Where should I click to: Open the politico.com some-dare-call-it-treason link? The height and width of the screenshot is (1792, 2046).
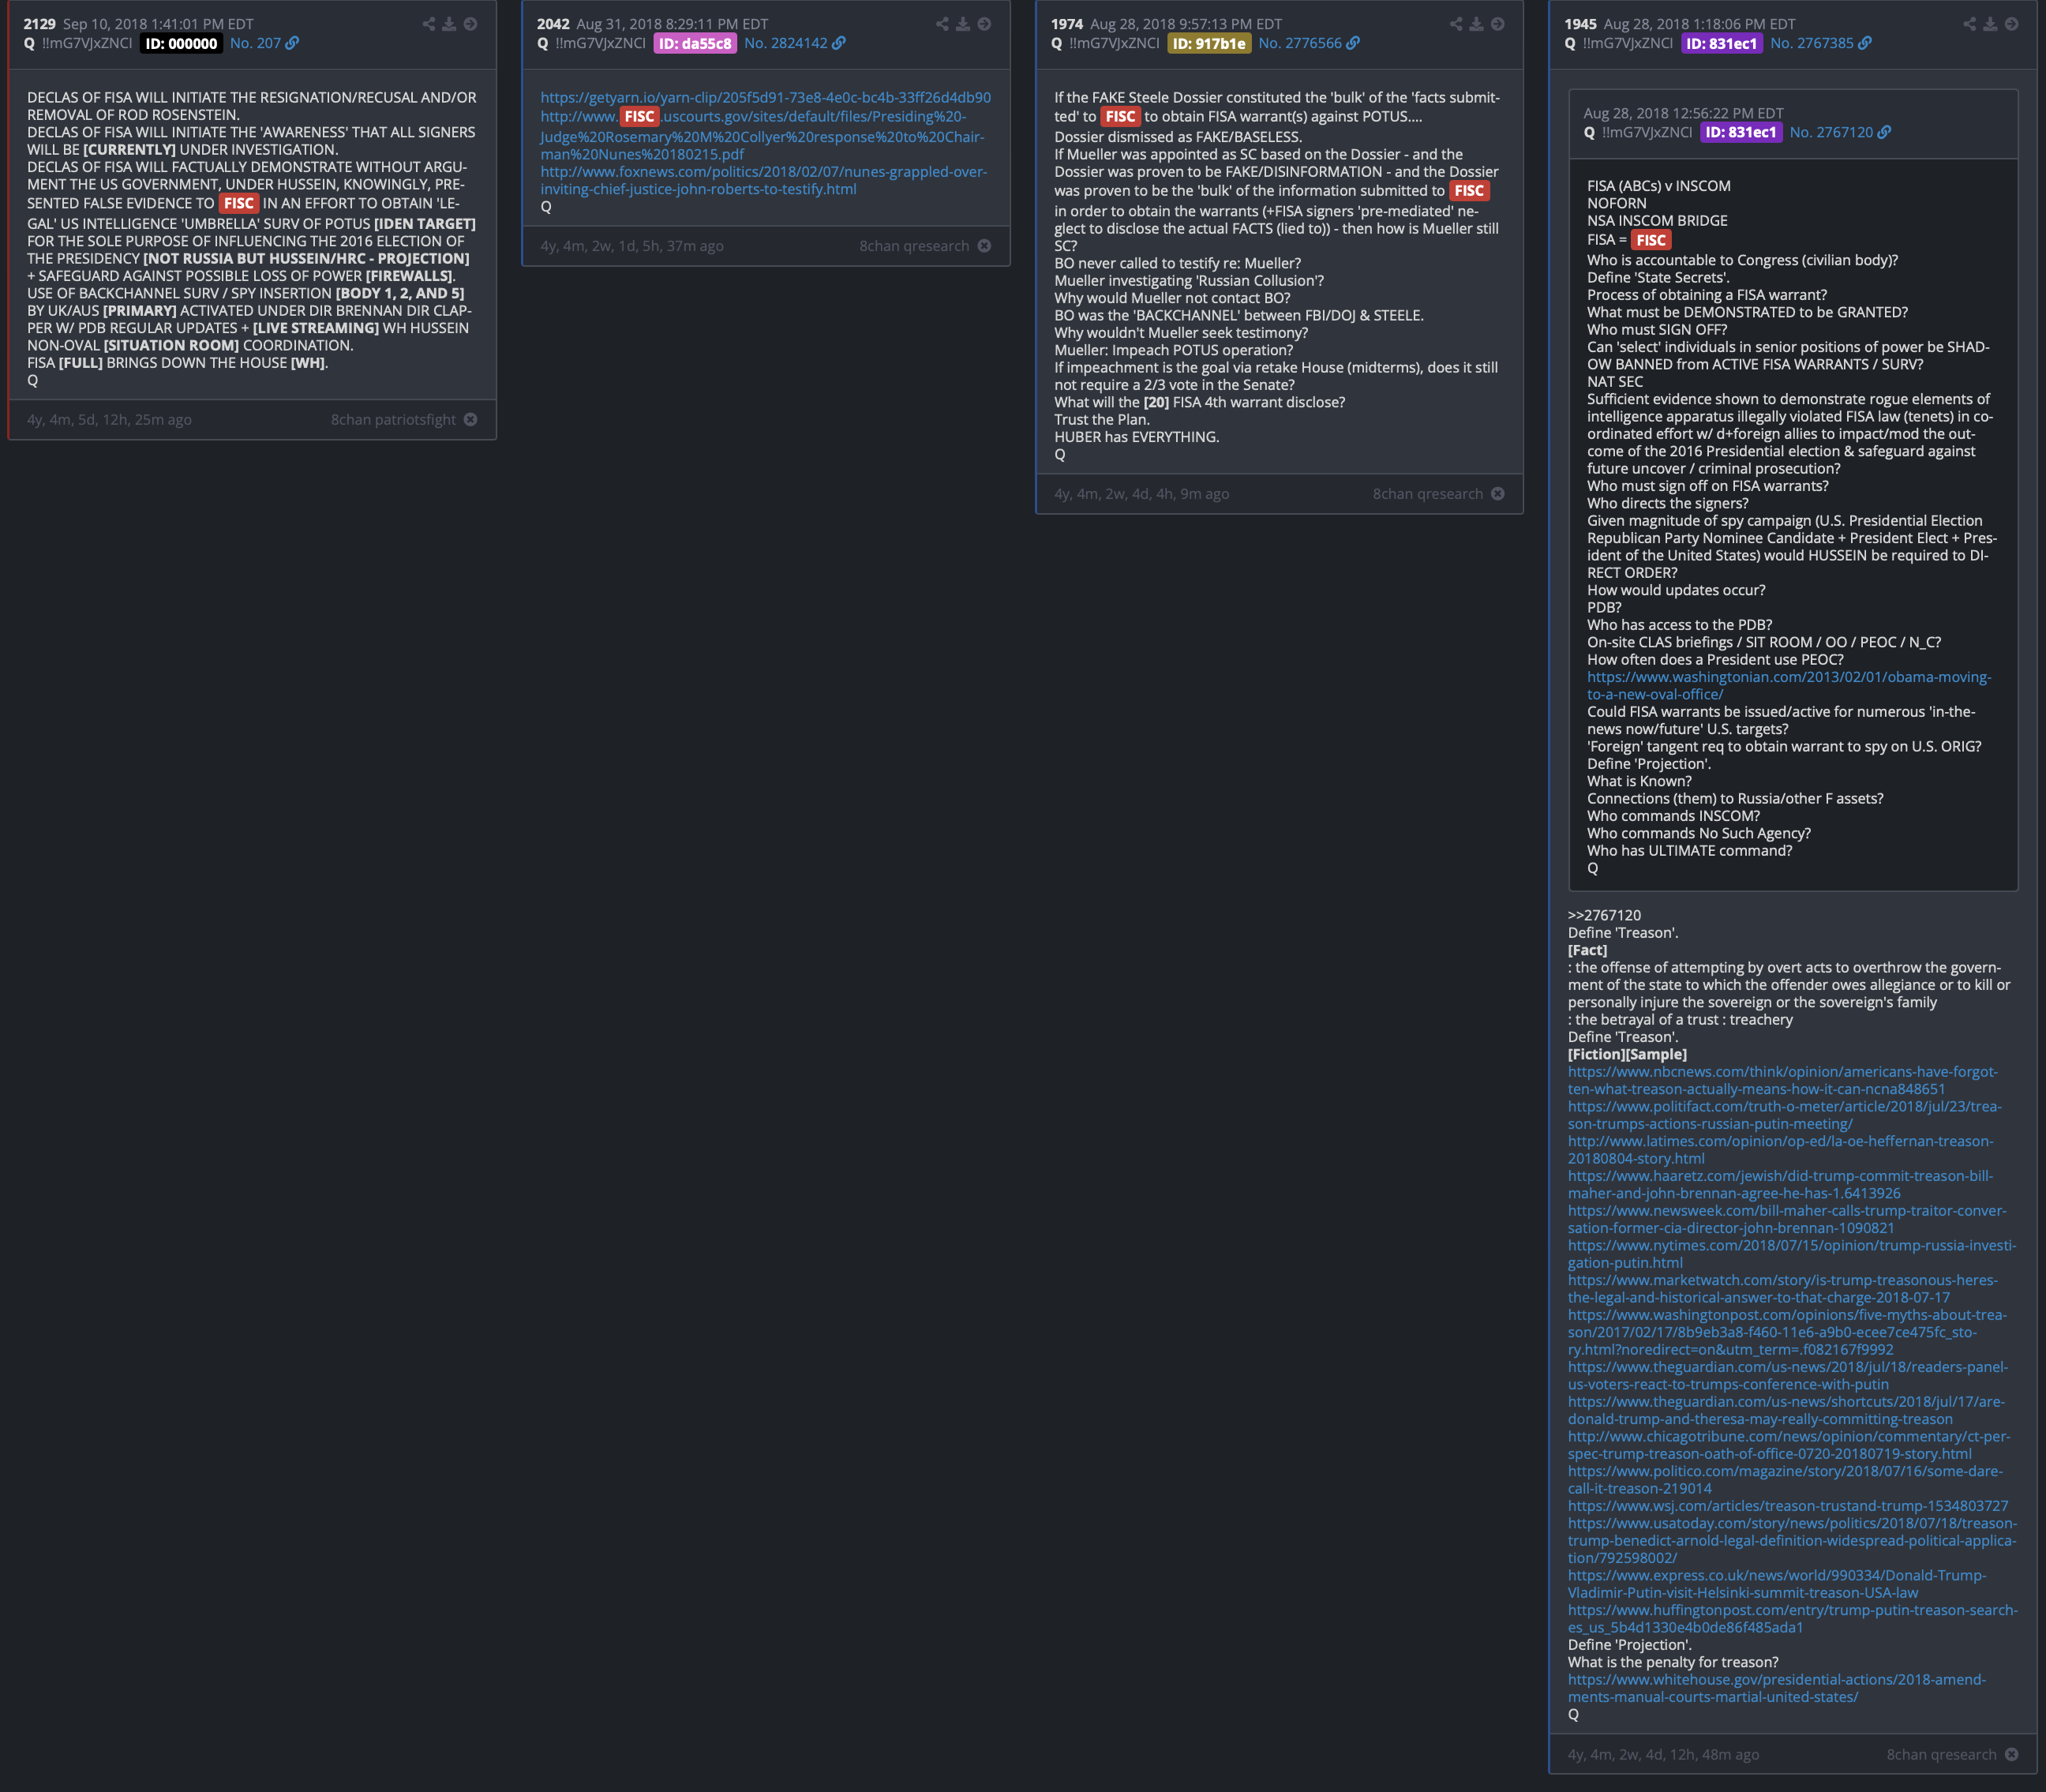click(1786, 1480)
